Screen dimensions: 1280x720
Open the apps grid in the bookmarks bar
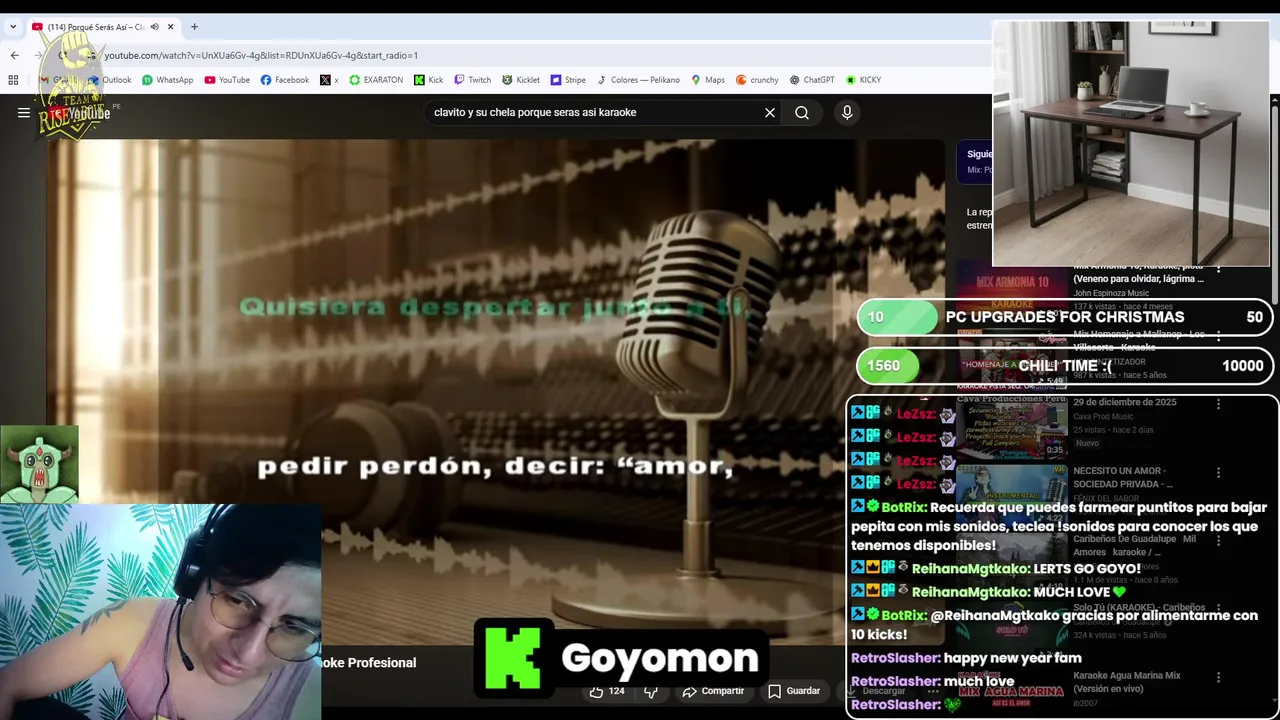(13, 80)
